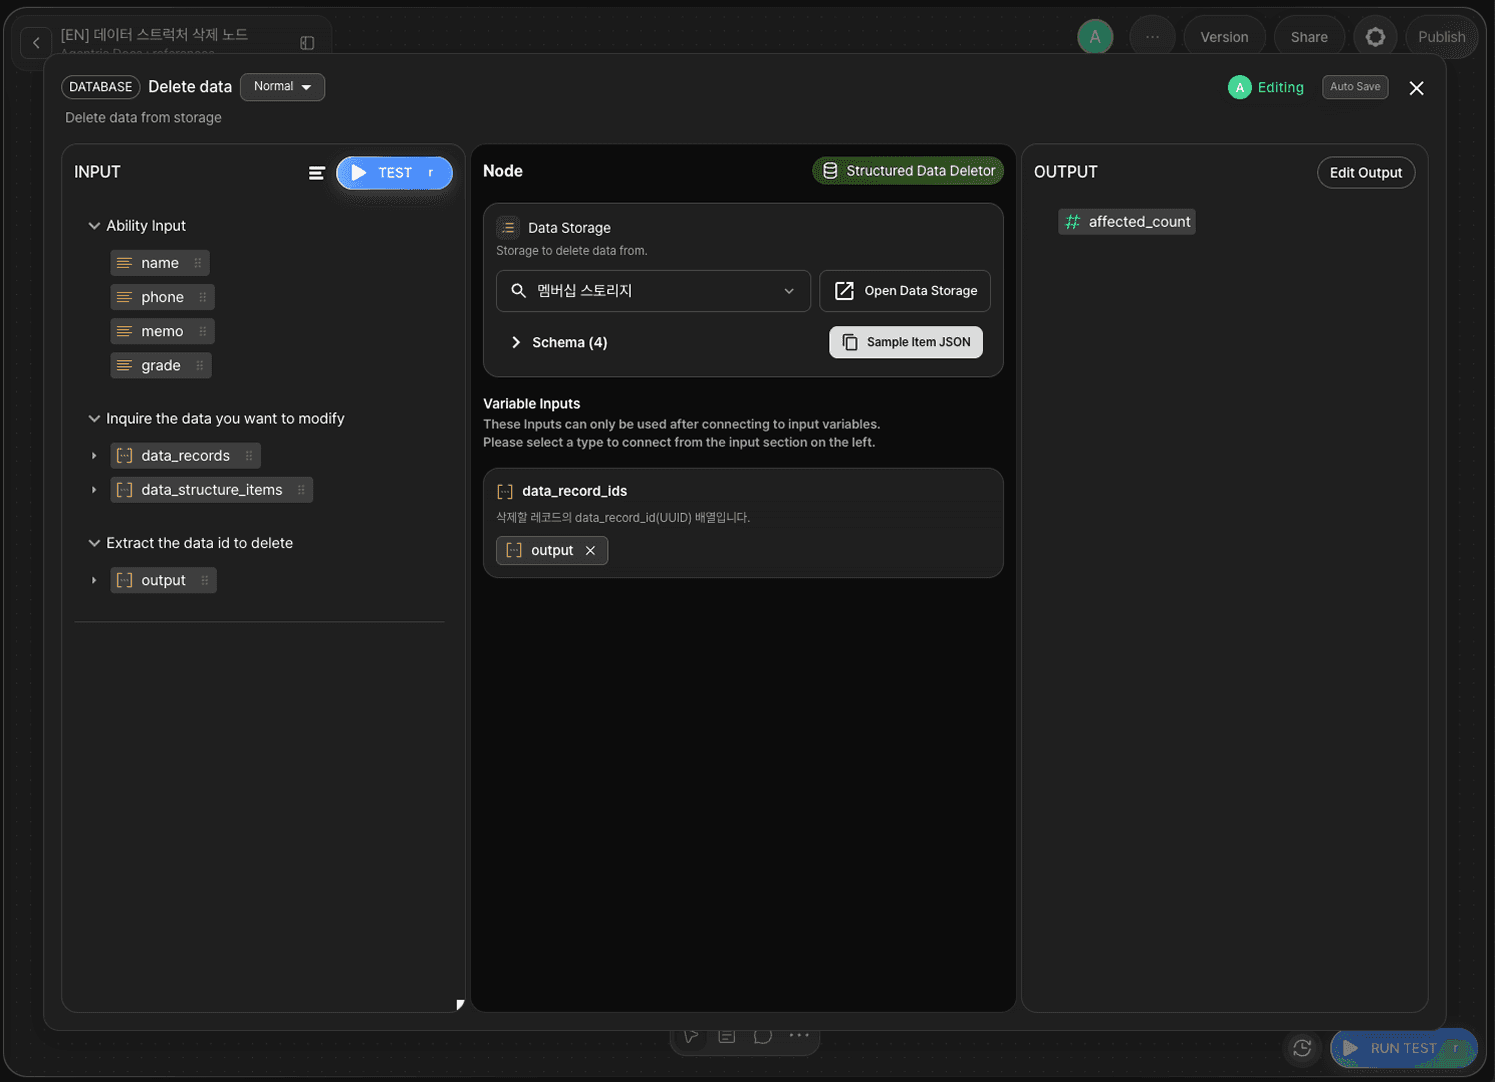Click the drag handle on INPUT output

[205, 581]
